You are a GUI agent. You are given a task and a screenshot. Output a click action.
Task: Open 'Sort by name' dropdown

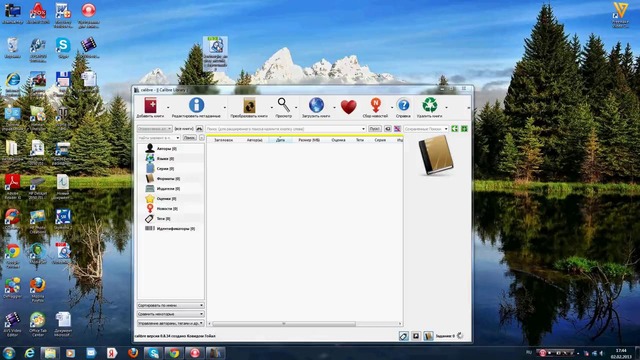[x=171, y=305]
